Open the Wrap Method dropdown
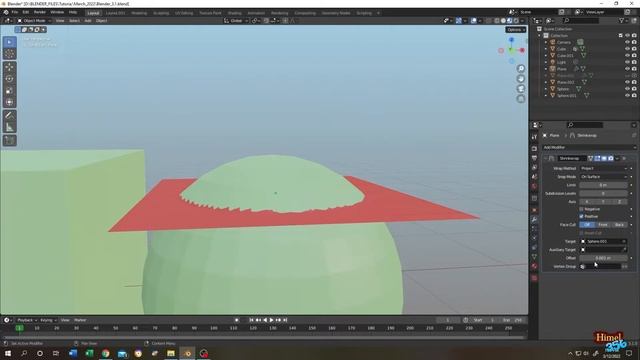 (604, 168)
